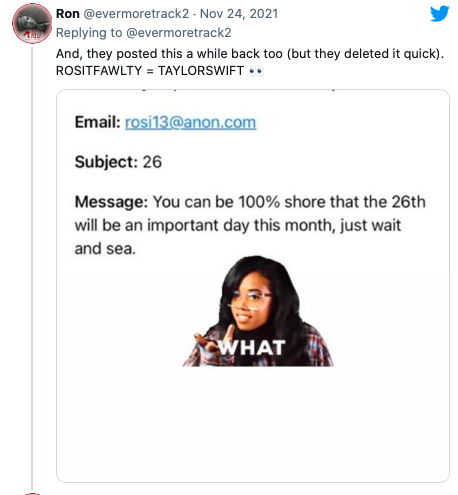Click the Message paragraph about the 26th

[250, 225]
